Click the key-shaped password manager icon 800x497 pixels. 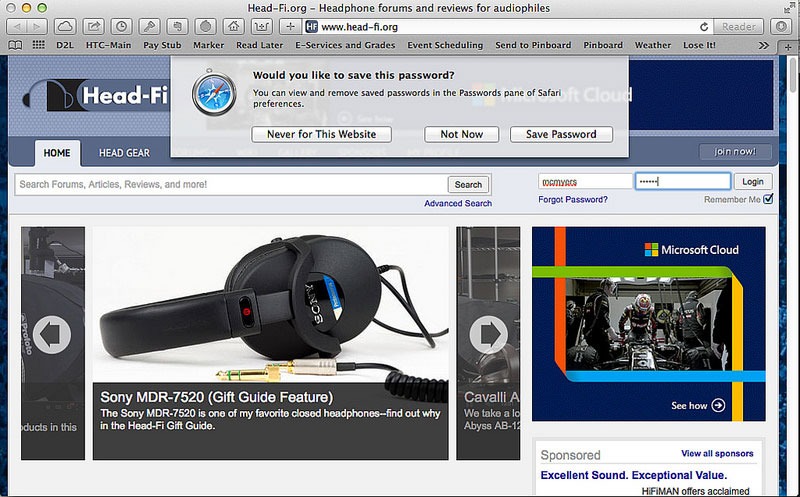(149, 27)
